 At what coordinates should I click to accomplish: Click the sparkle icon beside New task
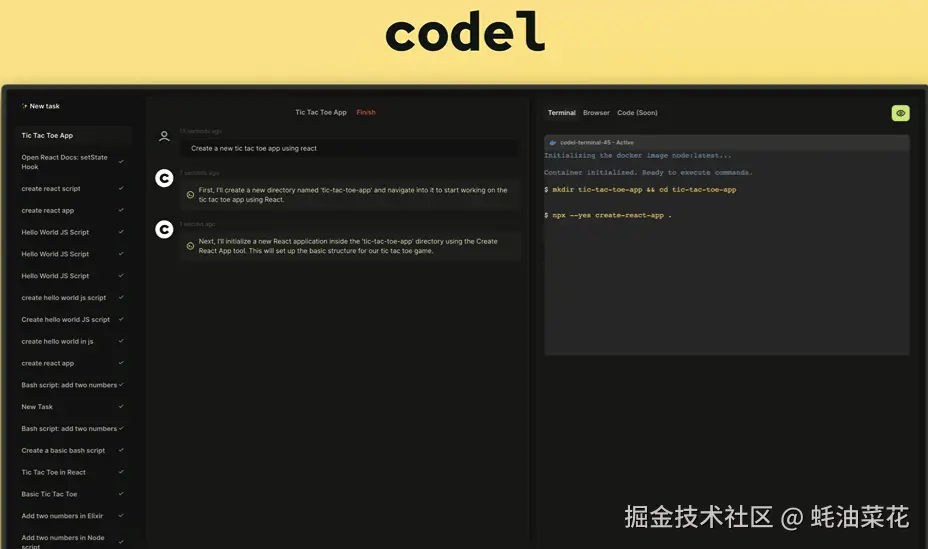24,106
